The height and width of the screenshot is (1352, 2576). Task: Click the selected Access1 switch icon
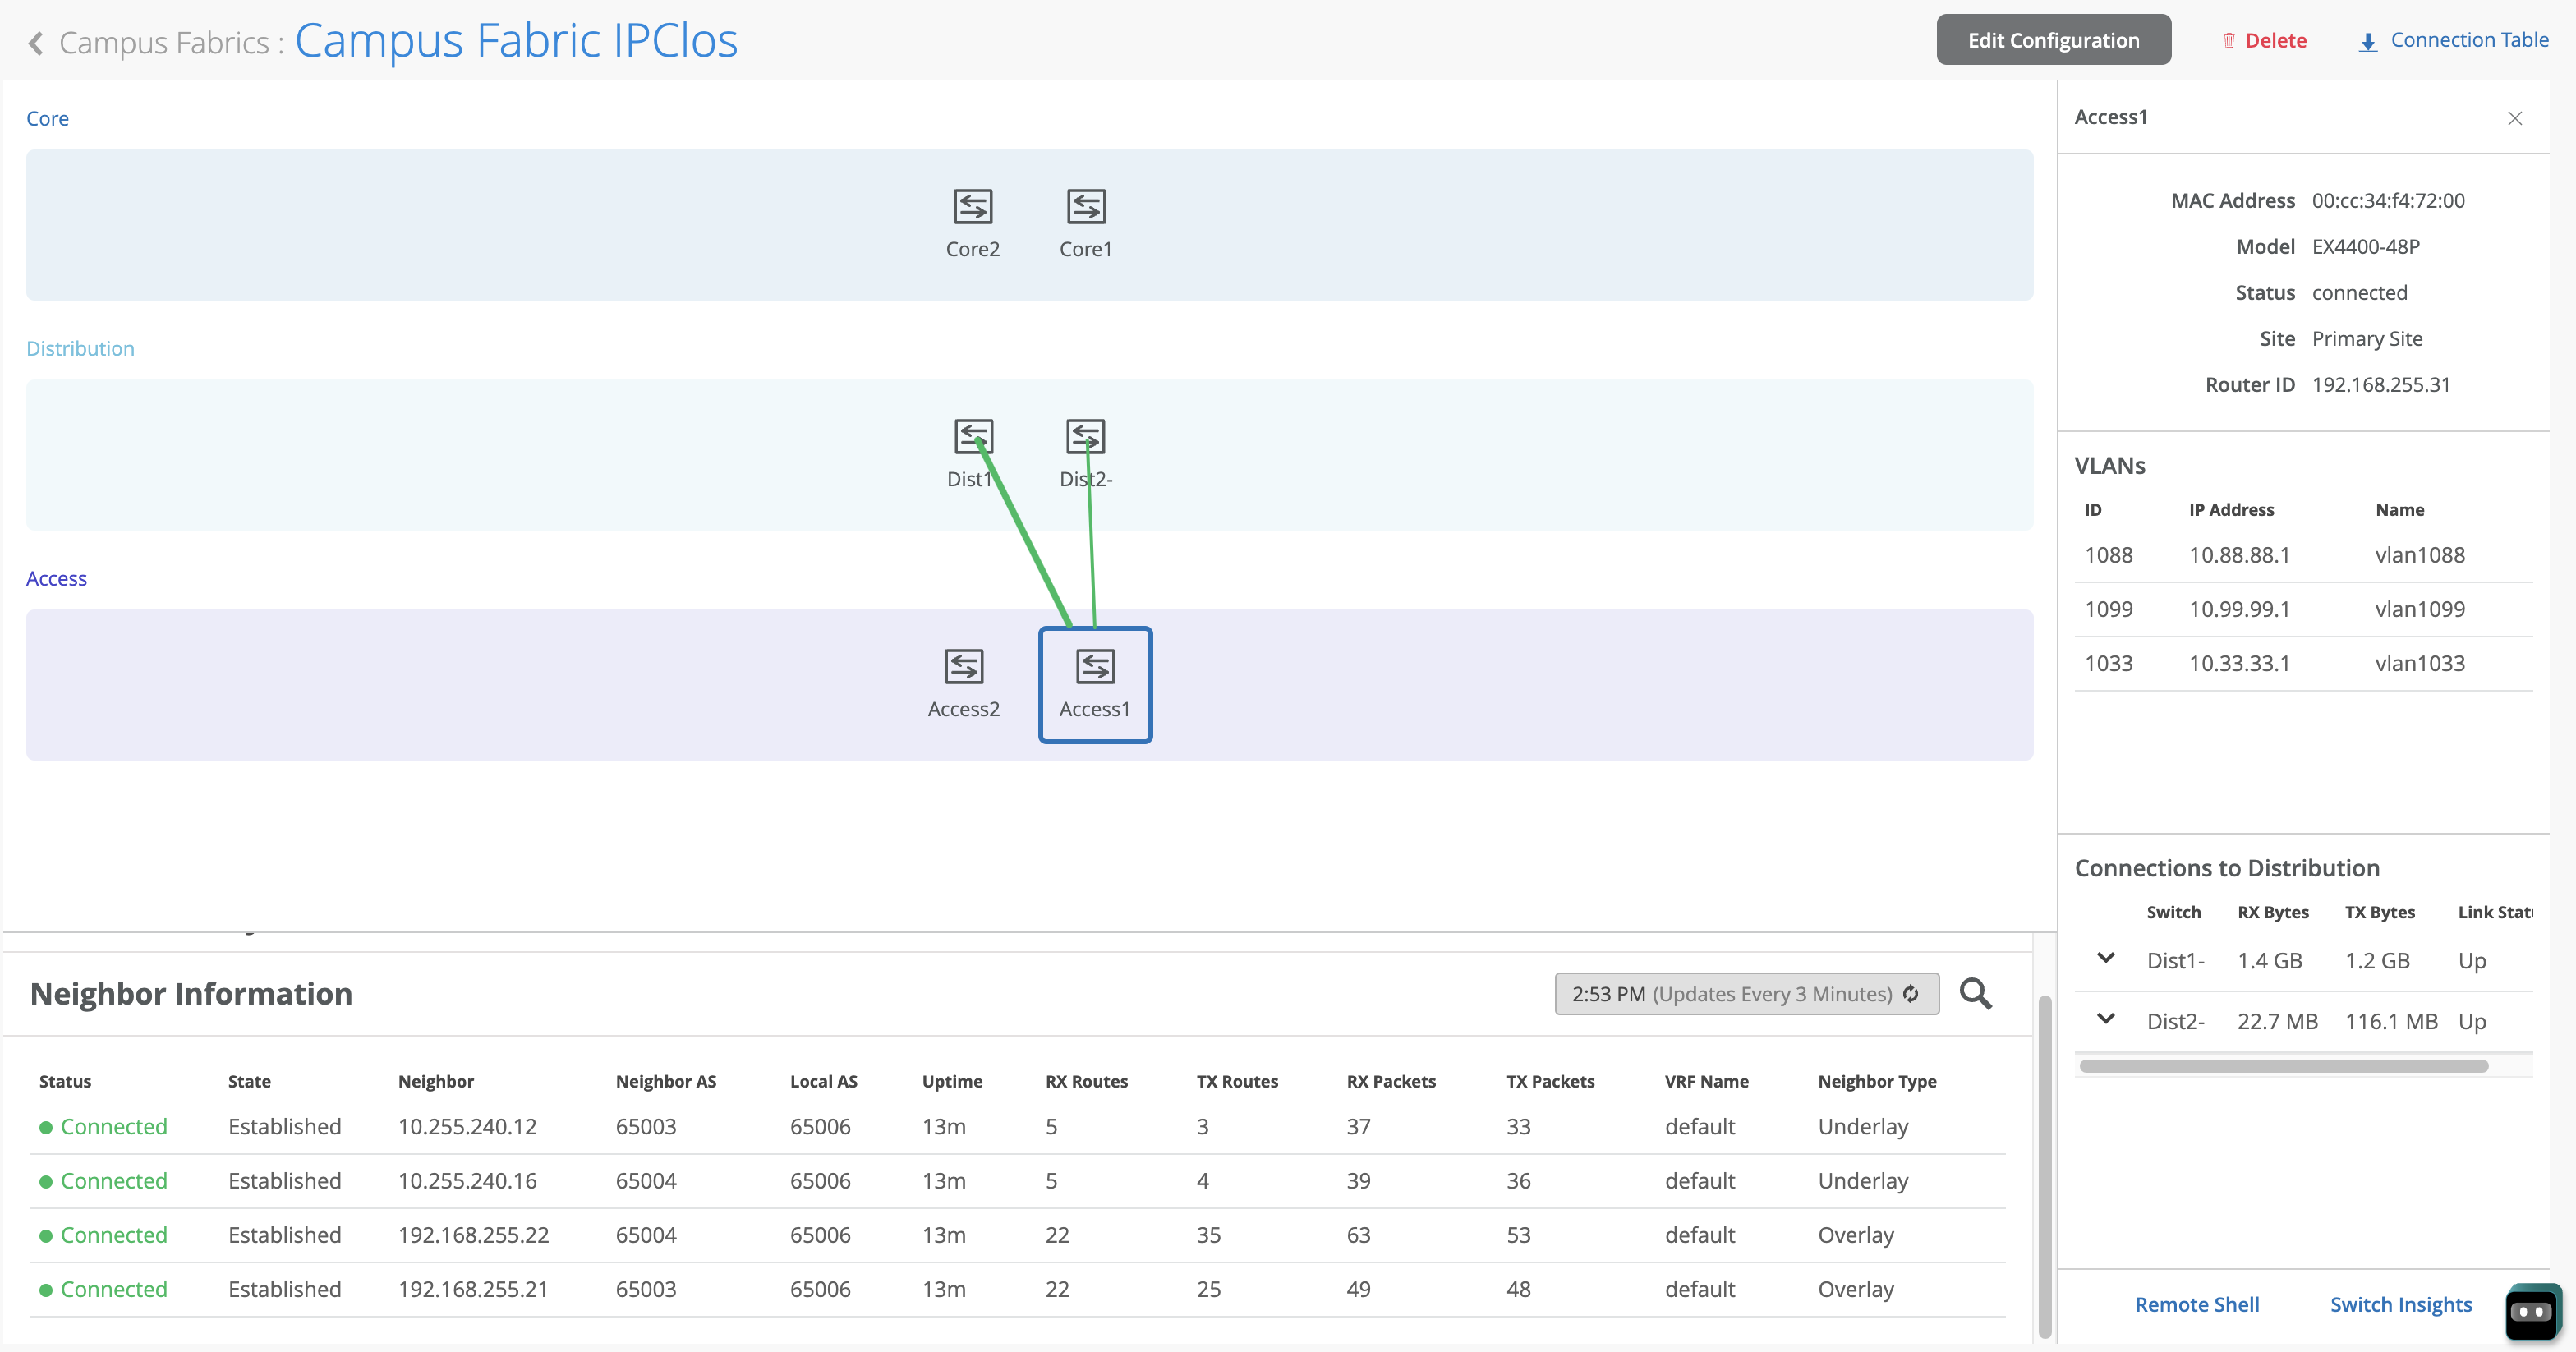click(1095, 667)
